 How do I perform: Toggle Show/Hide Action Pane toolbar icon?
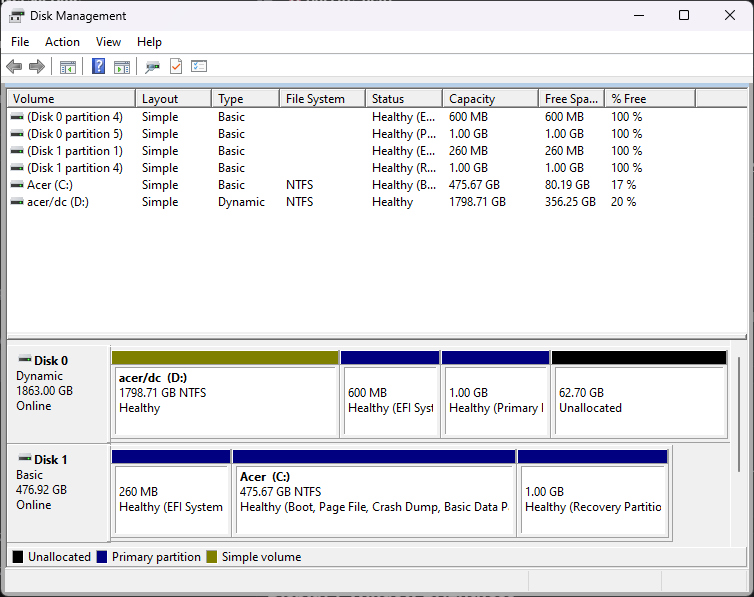[x=122, y=67]
